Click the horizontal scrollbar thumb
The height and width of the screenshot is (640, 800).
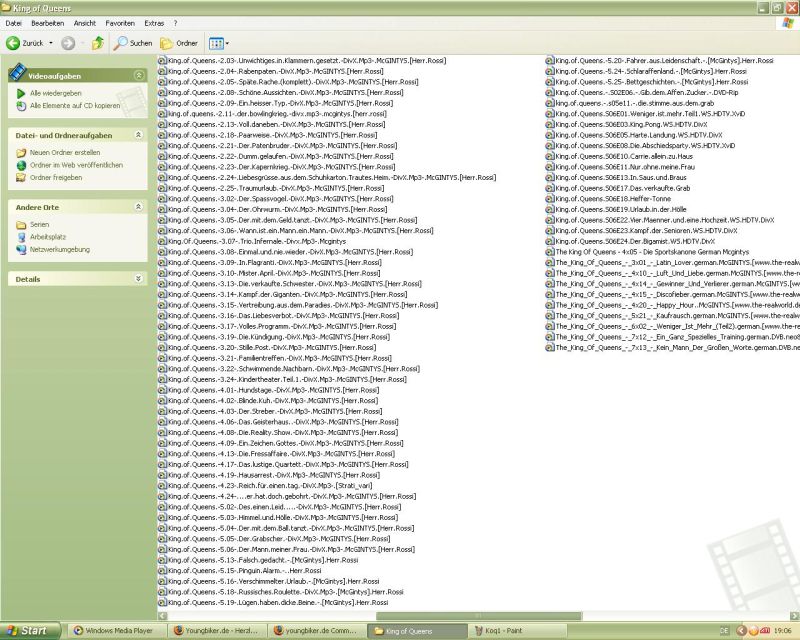tap(479, 616)
